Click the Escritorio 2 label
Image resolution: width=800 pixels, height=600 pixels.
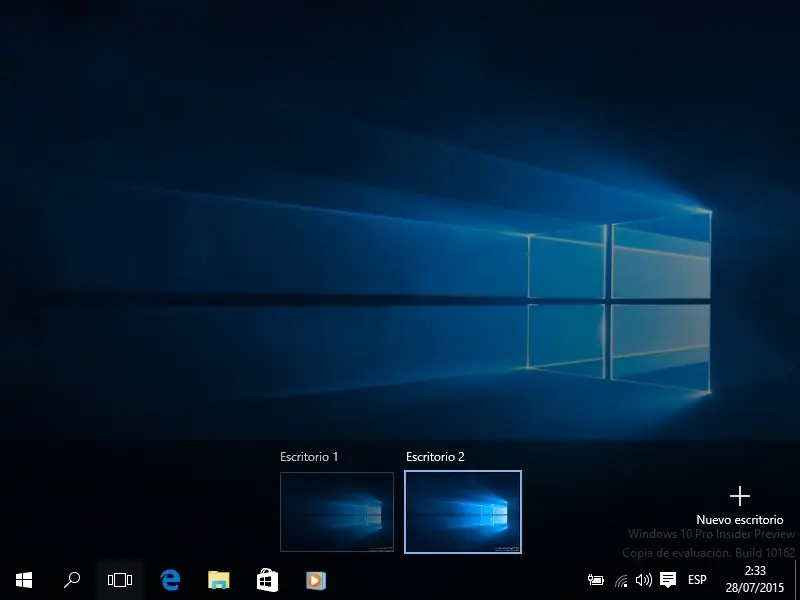coord(435,457)
